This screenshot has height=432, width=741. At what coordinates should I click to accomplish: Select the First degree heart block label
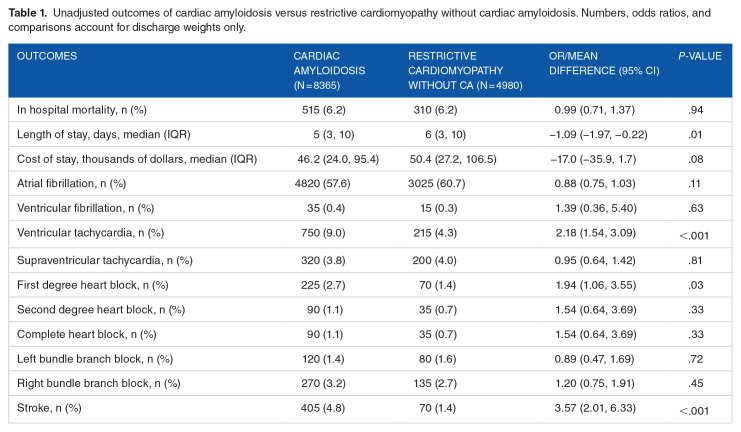tap(94, 284)
